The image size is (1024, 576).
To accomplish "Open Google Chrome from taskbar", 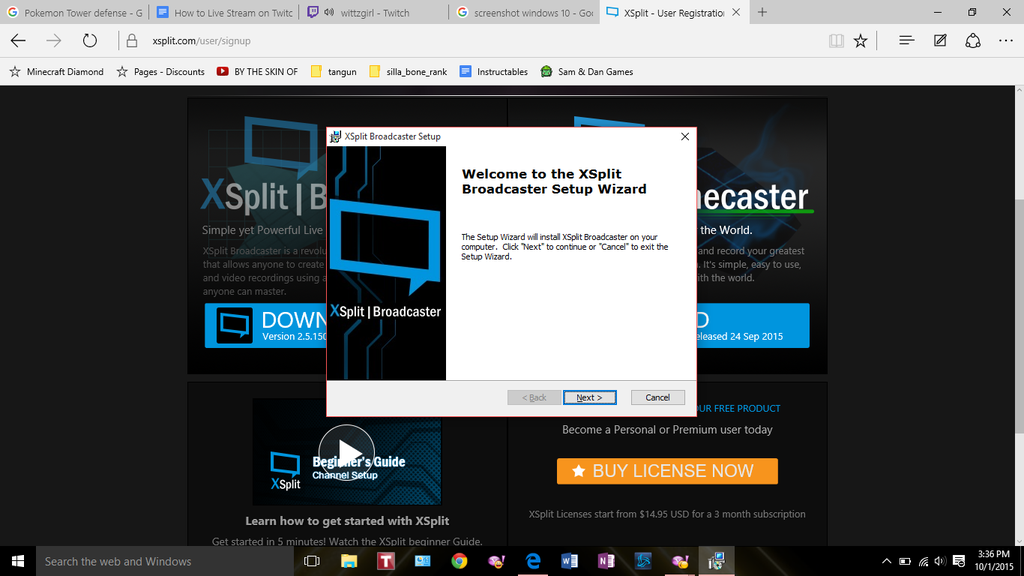I will pos(459,561).
